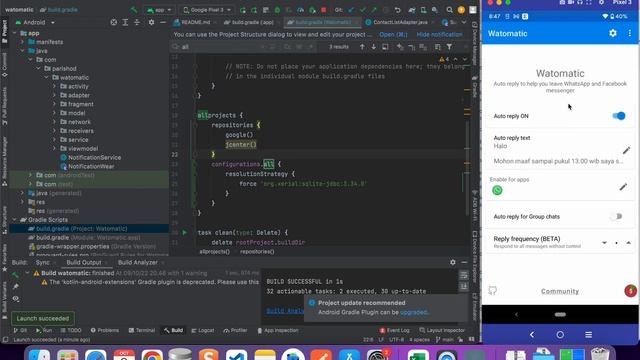Go to previous search occurrence arrow
This screenshot has height=360, width=640.
[x=362, y=47]
